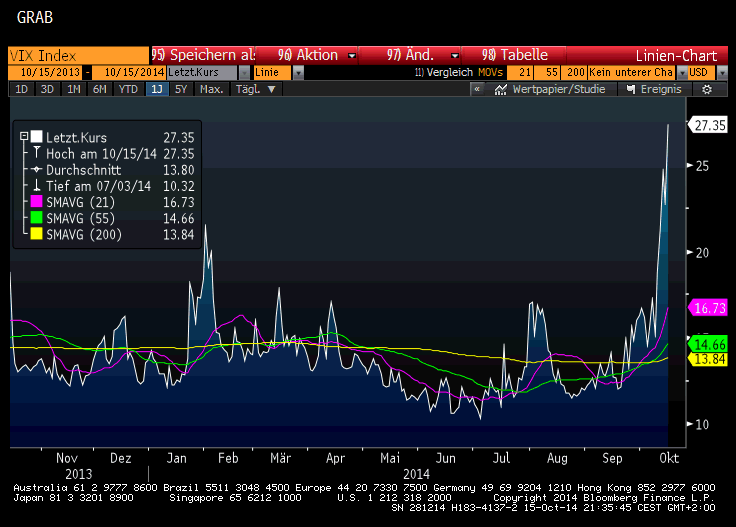The height and width of the screenshot is (527, 736).
Task: Click the USD currency field
Action: click(702, 73)
